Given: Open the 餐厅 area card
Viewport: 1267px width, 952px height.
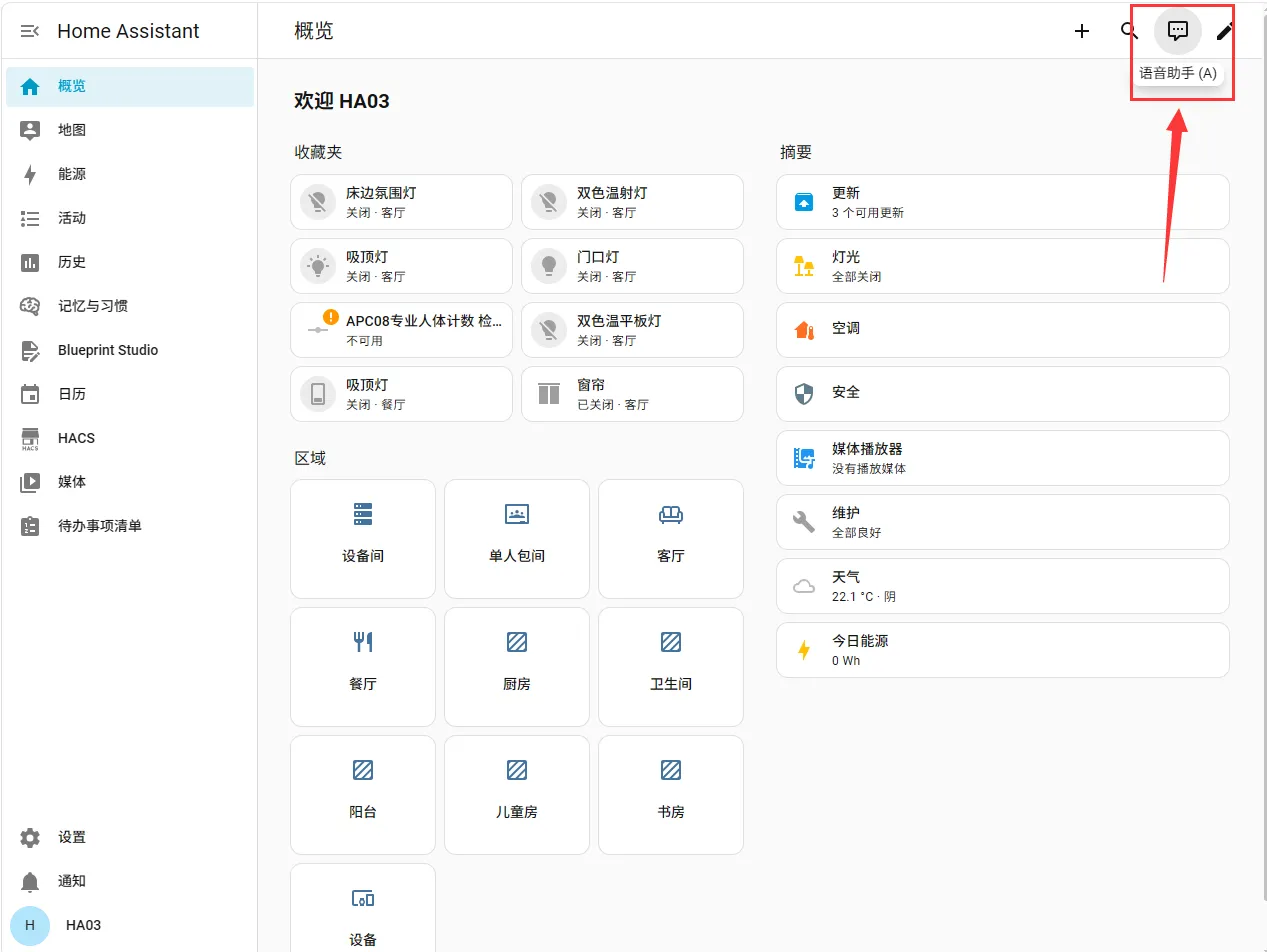Looking at the screenshot, I should click(363, 667).
